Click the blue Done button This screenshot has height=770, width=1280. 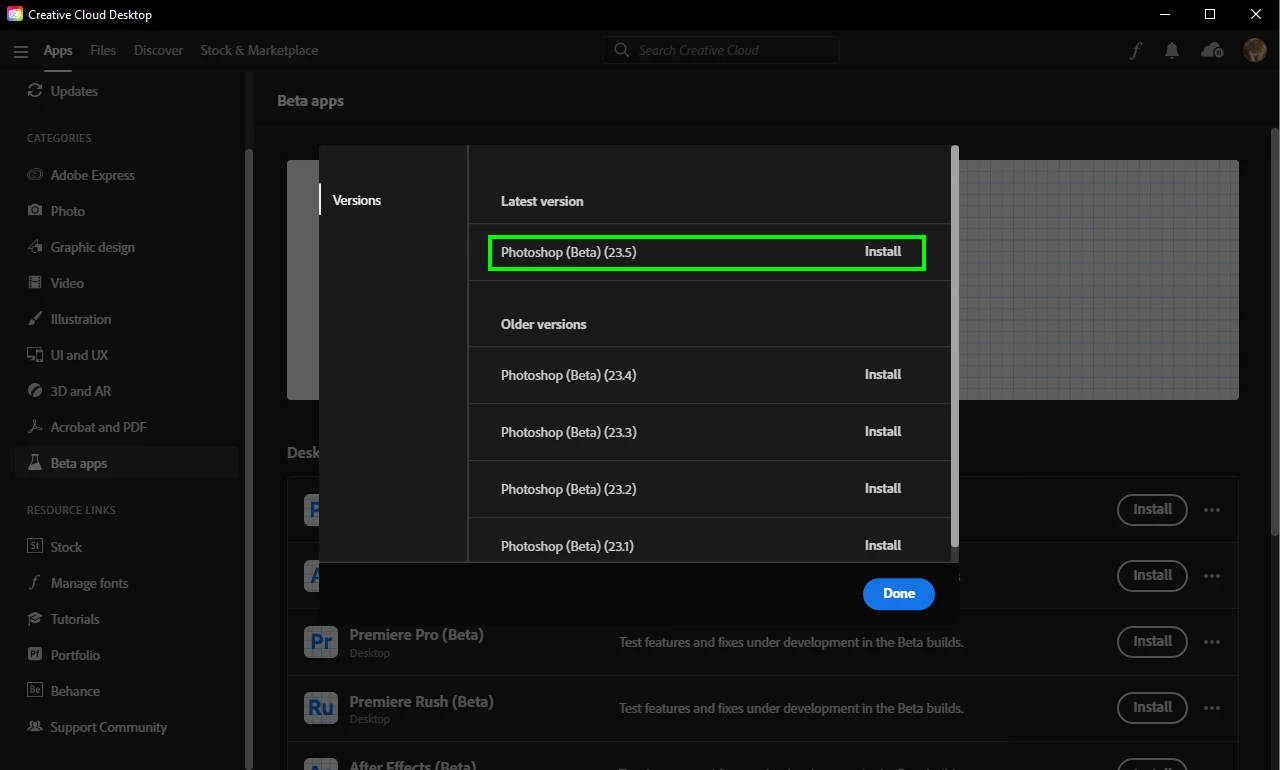pyautogui.click(x=899, y=594)
